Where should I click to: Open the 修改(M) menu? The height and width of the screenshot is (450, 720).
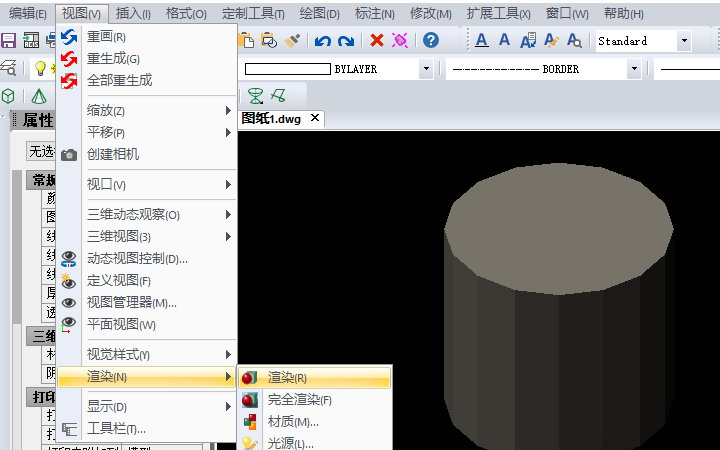pyautogui.click(x=431, y=14)
